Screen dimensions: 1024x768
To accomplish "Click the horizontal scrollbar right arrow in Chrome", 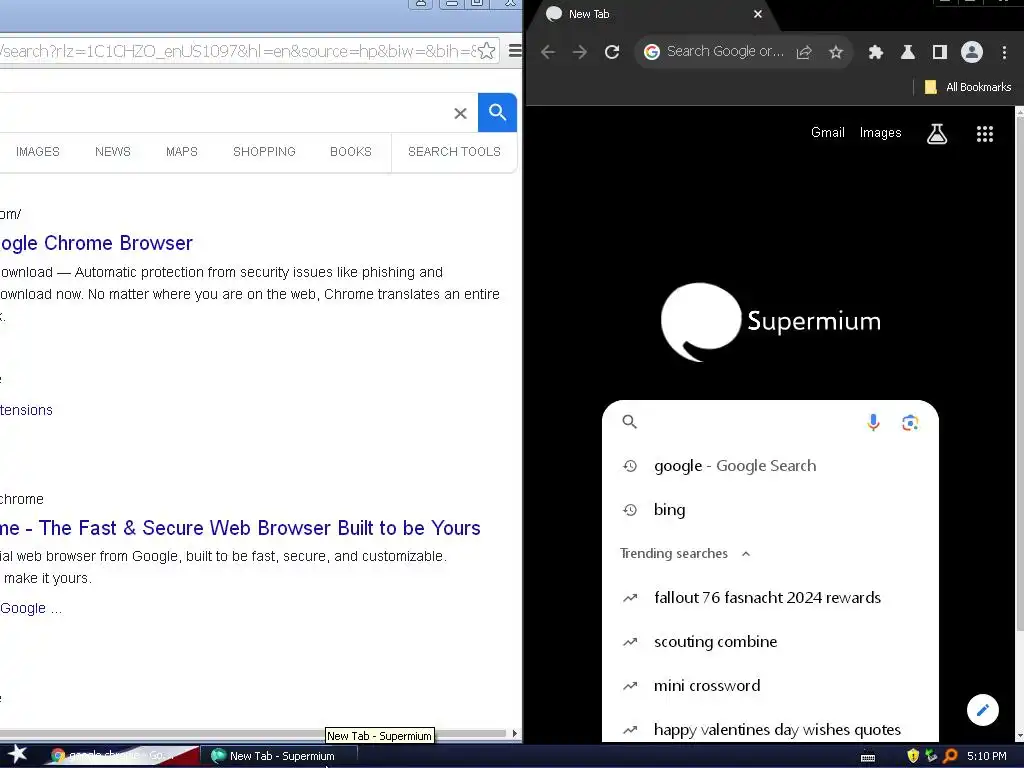I will coord(515,733).
